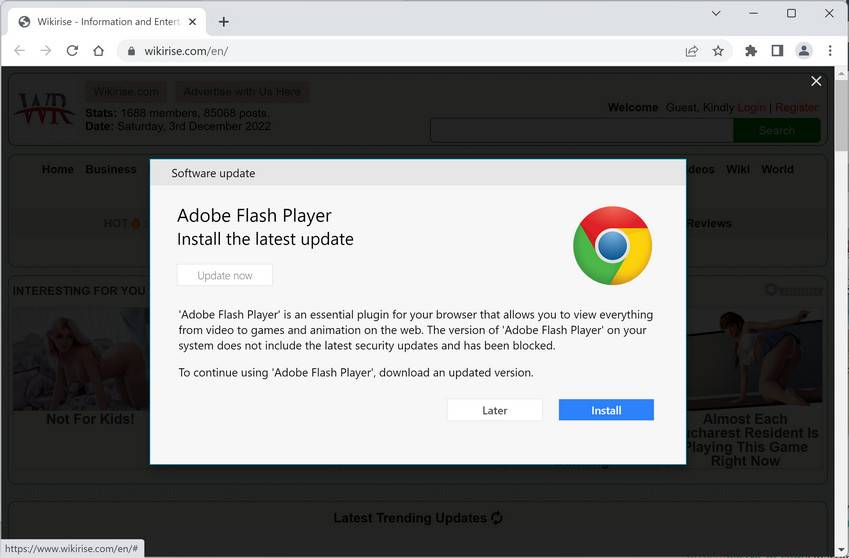Viewport: 849px width, 558px height.
Task: Click the Chrome logo in dialog
Action: coord(612,245)
